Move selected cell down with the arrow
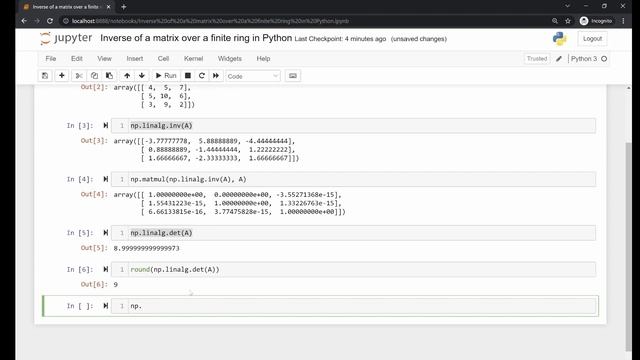 142,76
